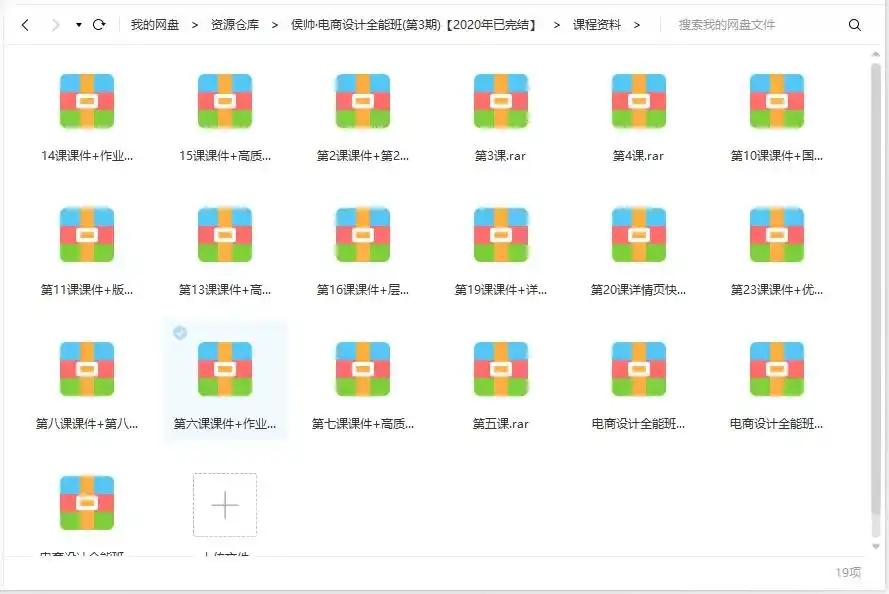889x594 pixels.
Task: Click file name 第19课课件+详...
Action: click(501, 290)
